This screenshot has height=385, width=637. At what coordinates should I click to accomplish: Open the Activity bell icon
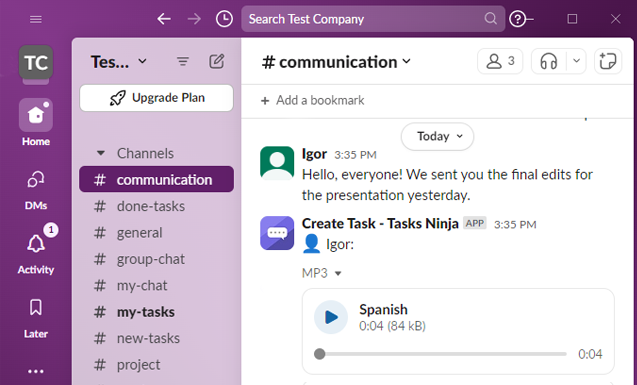(36, 244)
